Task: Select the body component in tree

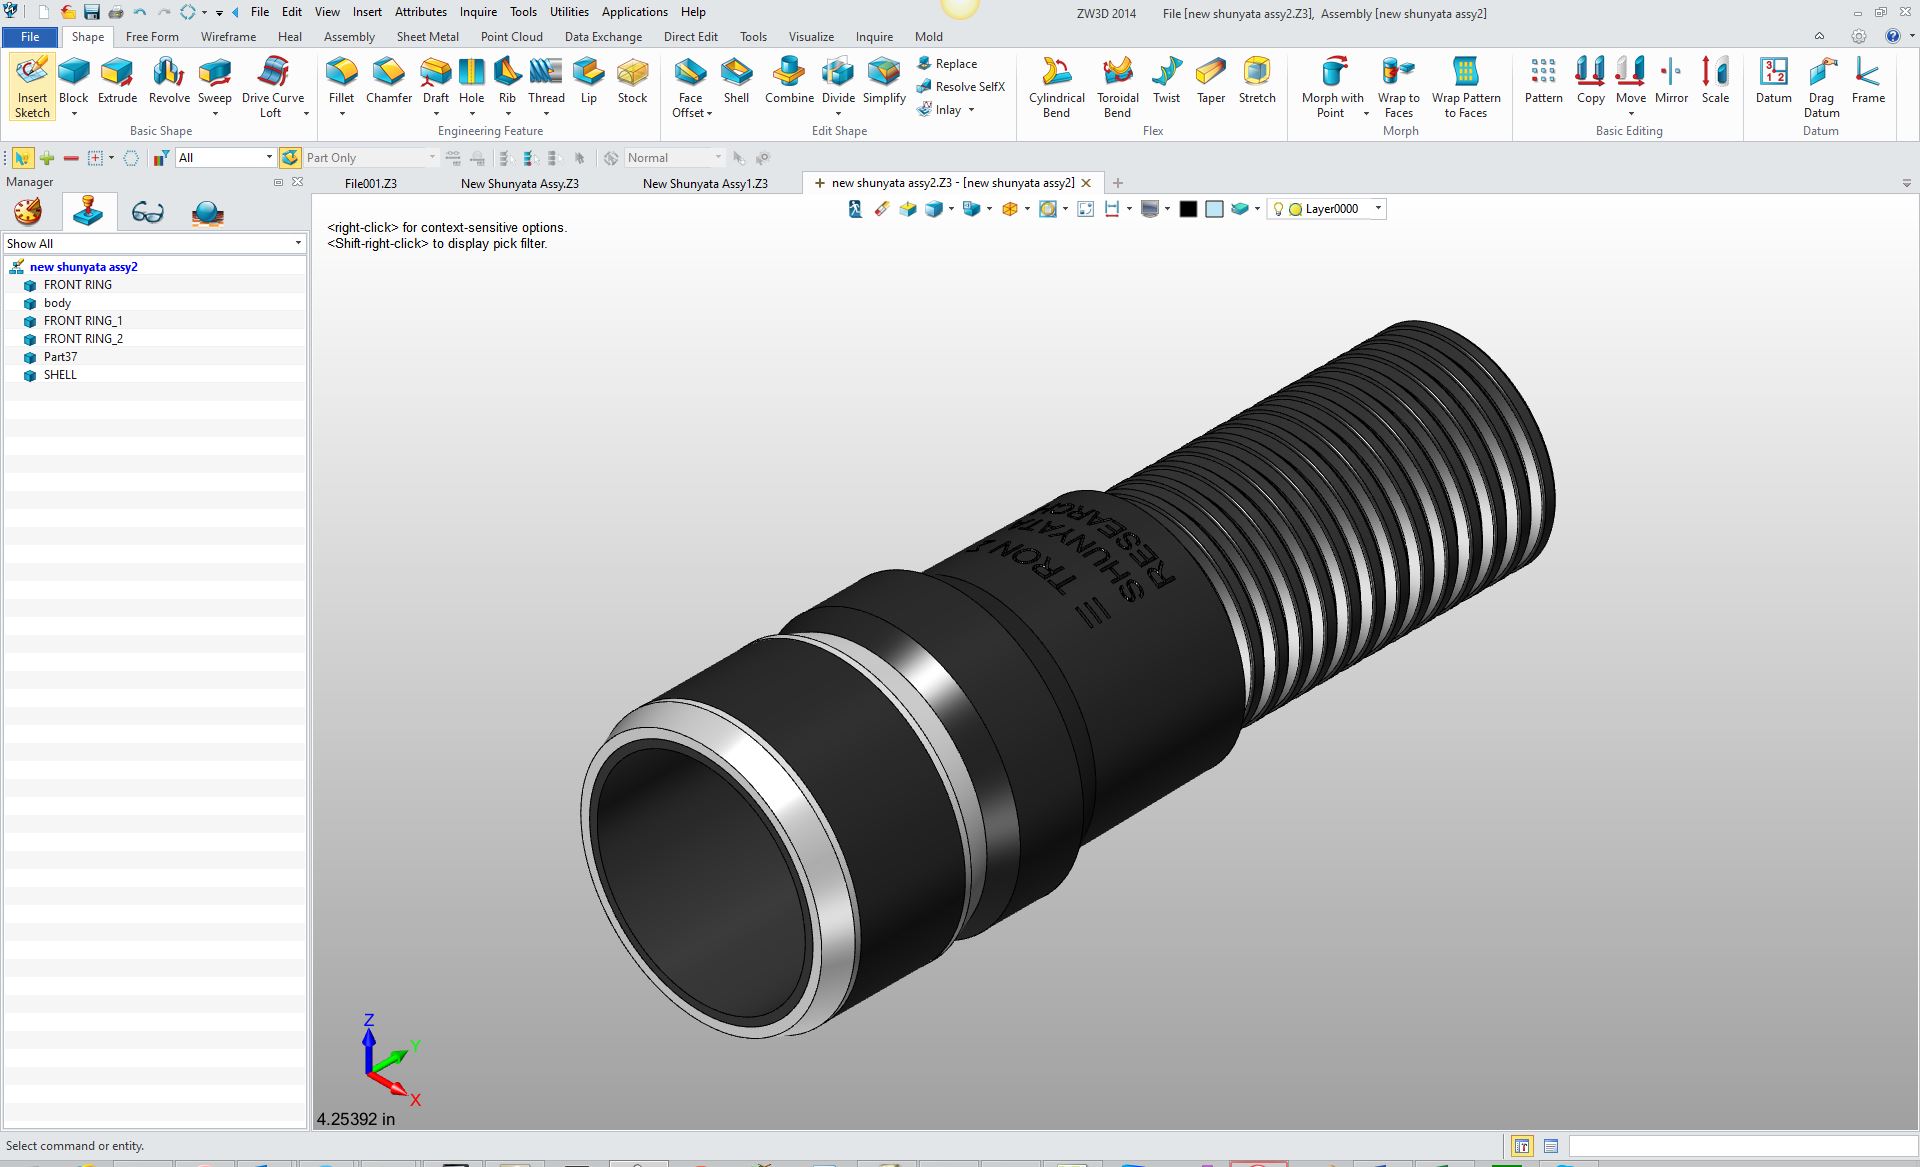Action: (x=57, y=303)
